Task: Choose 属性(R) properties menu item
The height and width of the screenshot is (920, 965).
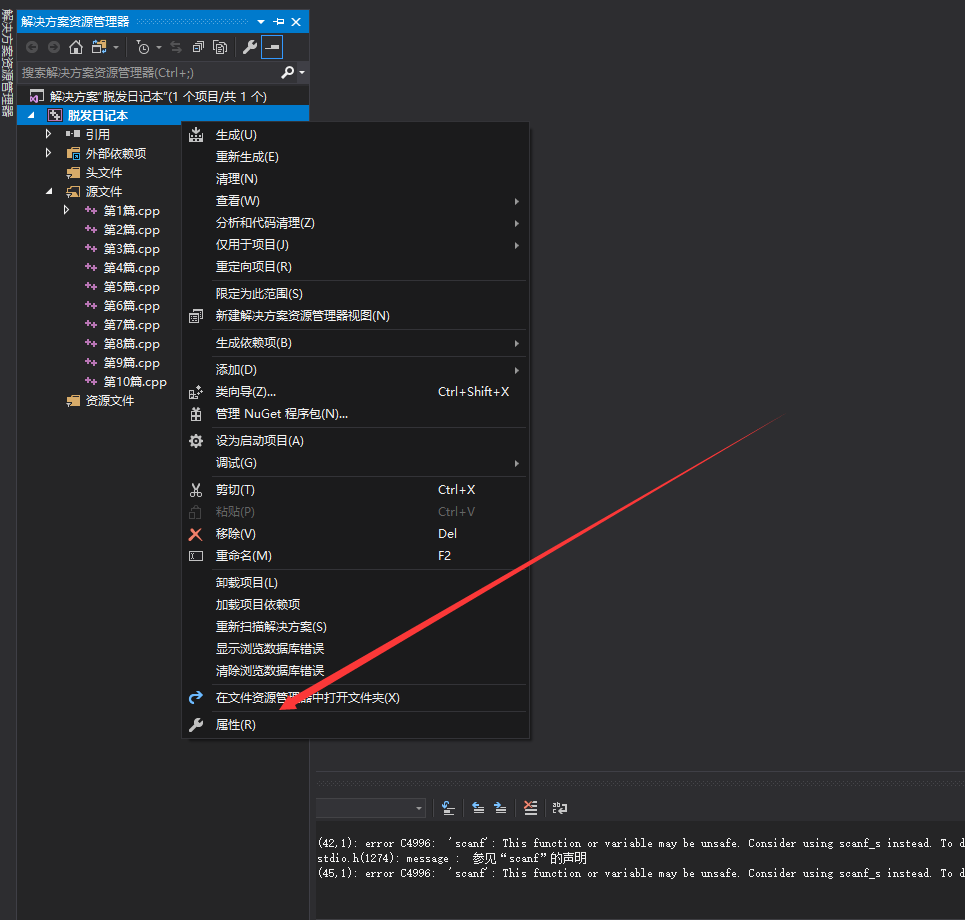Action: (x=355, y=725)
